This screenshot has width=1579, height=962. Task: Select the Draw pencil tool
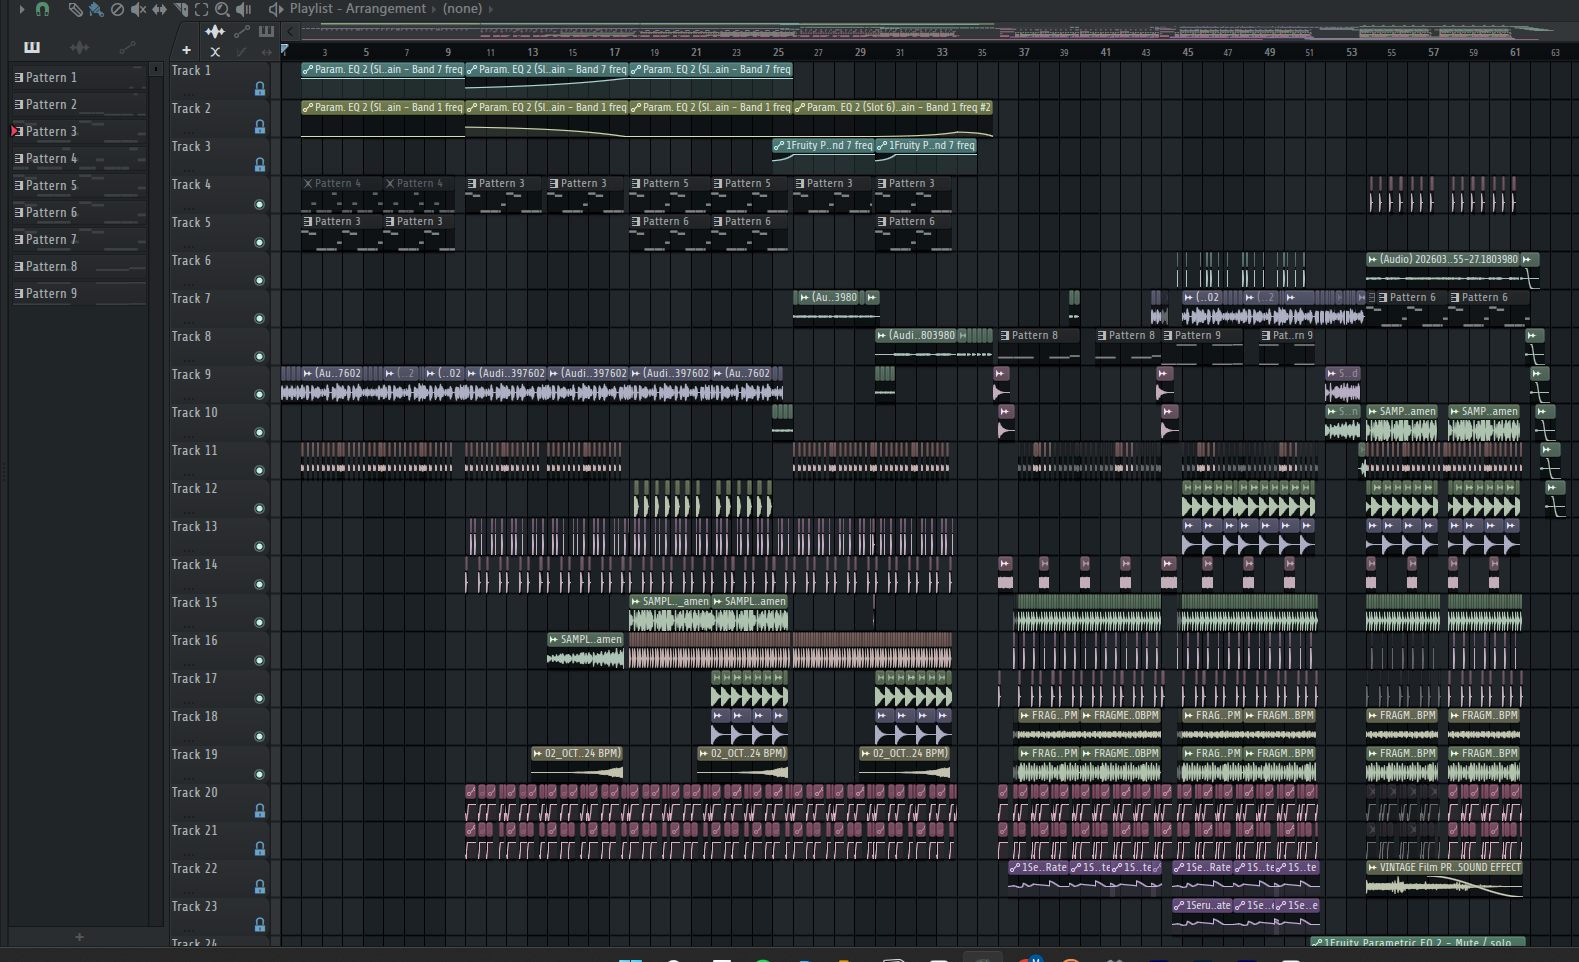click(x=75, y=9)
